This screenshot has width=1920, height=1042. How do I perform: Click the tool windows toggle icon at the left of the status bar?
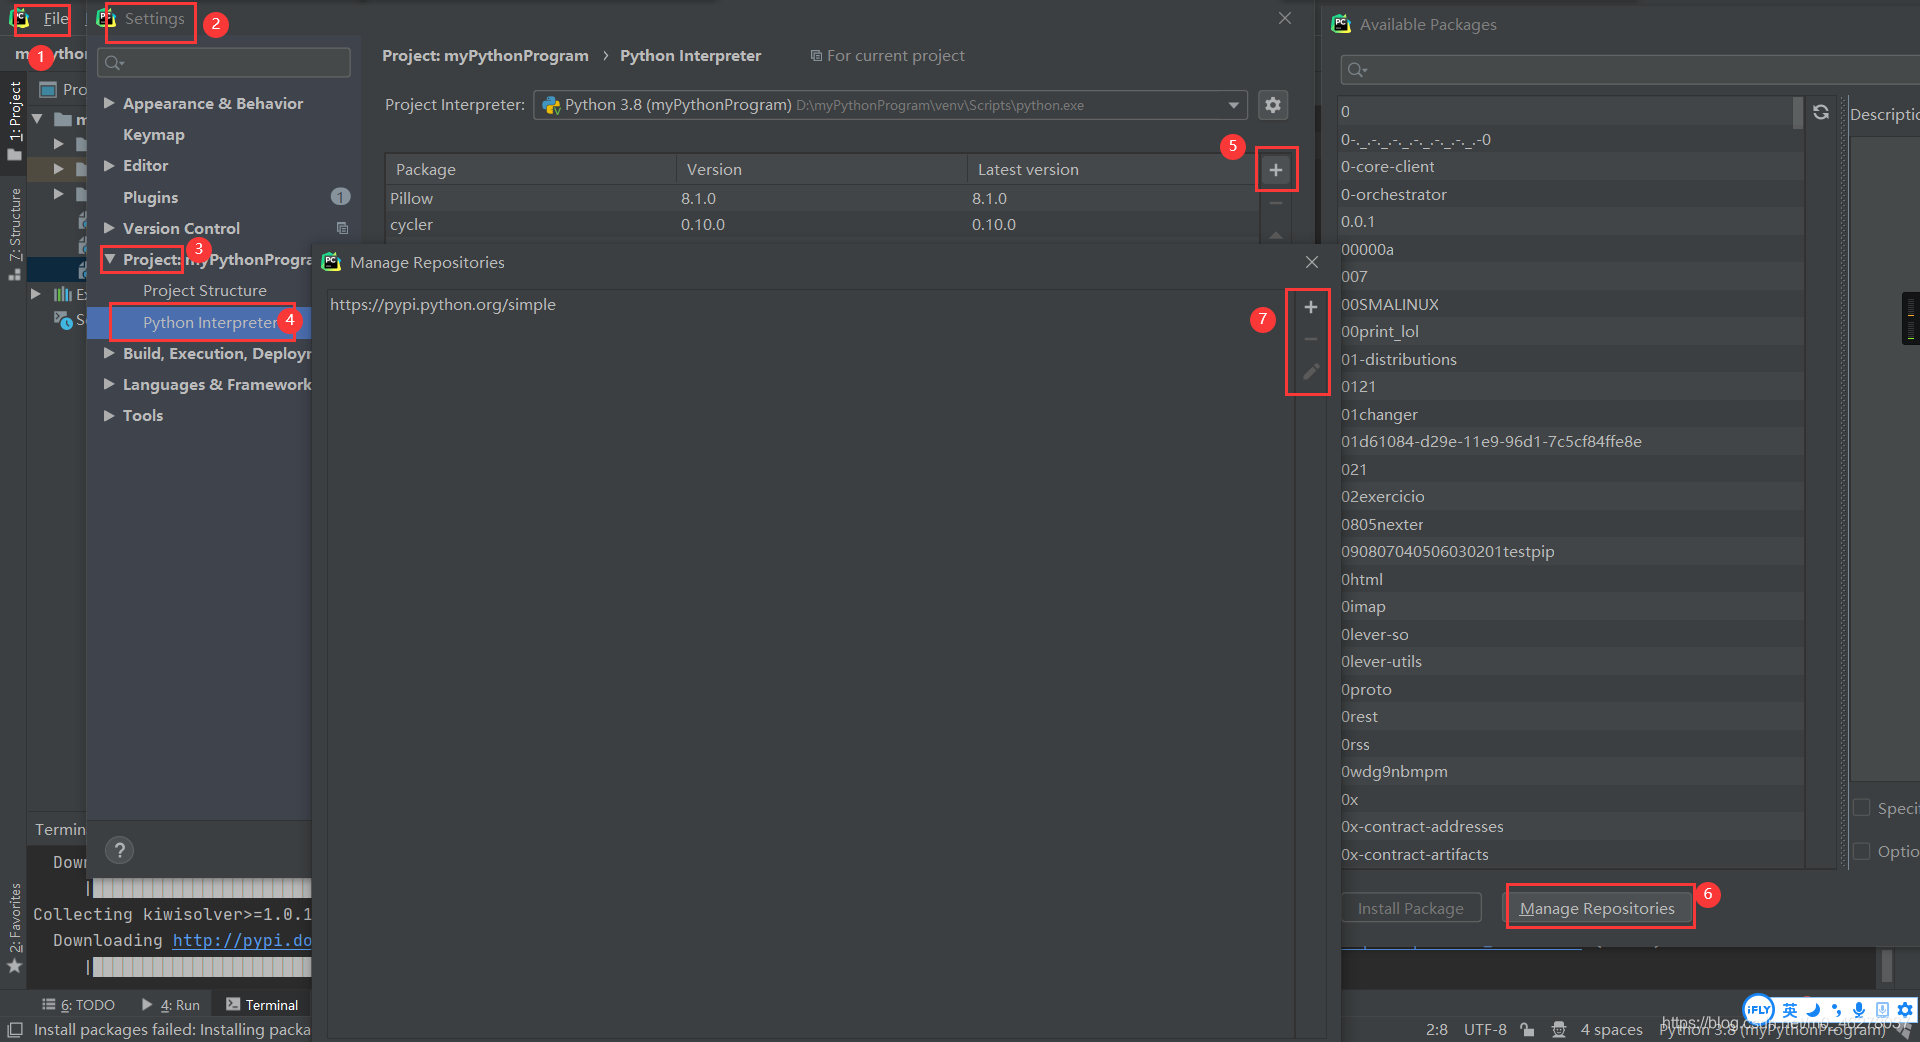pyautogui.click(x=14, y=1029)
